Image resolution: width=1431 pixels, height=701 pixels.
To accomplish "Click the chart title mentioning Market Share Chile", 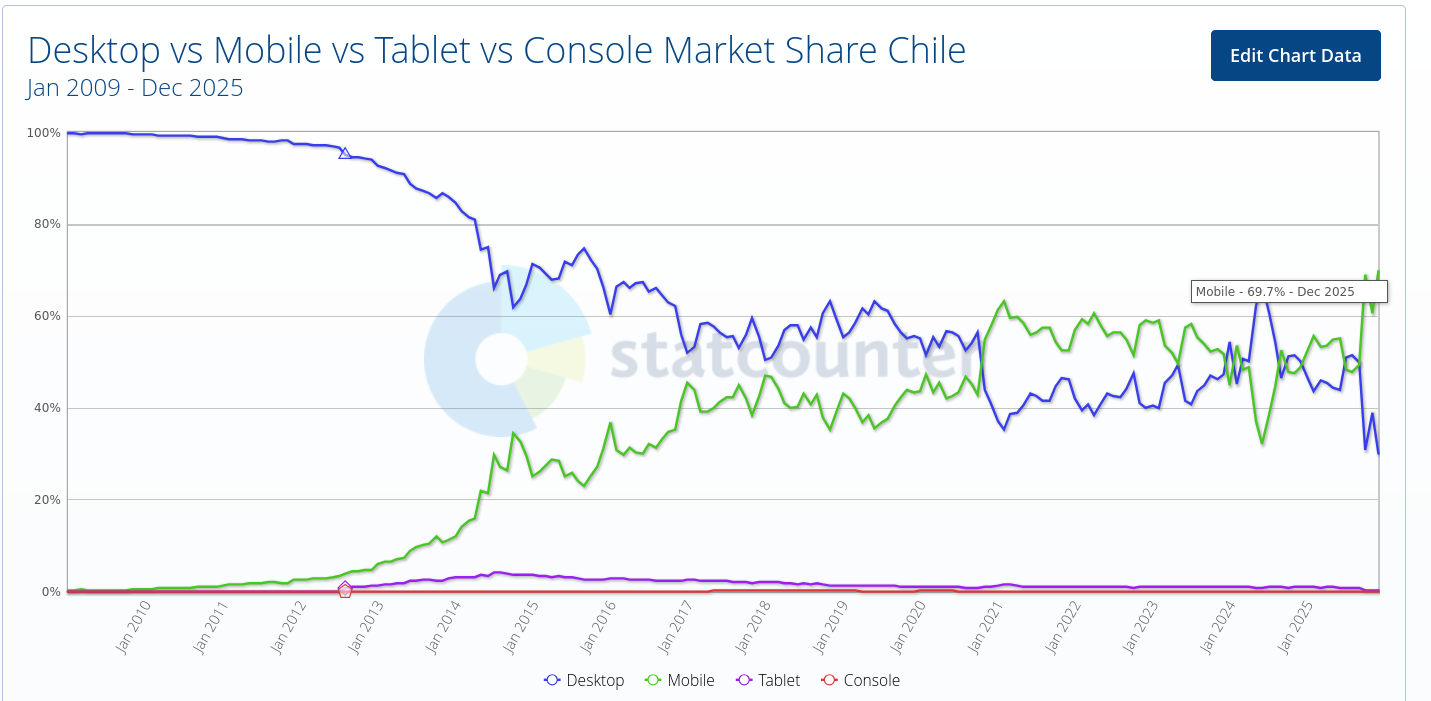I will tap(496, 49).
